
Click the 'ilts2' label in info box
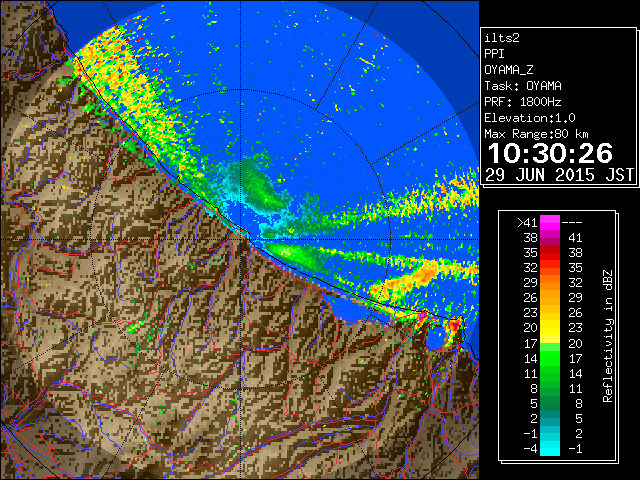tap(502, 38)
